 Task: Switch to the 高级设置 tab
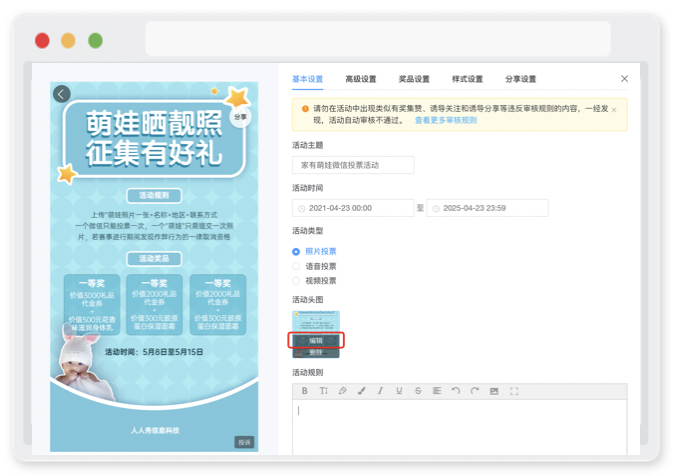tap(361, 79)
